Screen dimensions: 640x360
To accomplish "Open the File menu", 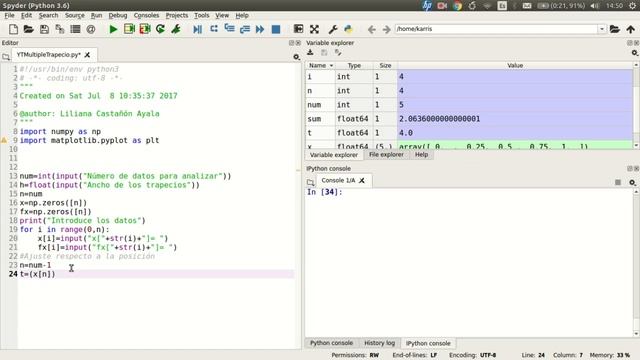I will click(x=9, y=15).
